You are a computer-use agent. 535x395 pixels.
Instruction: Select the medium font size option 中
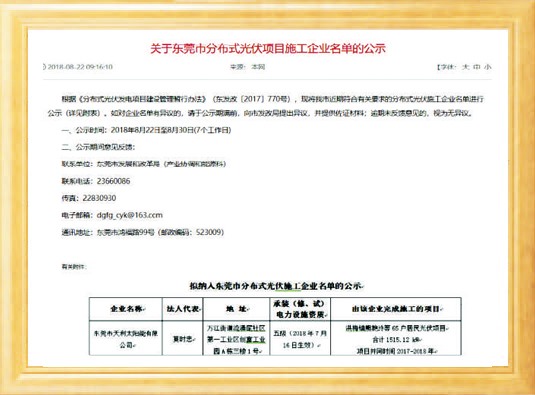click(477, 67)
